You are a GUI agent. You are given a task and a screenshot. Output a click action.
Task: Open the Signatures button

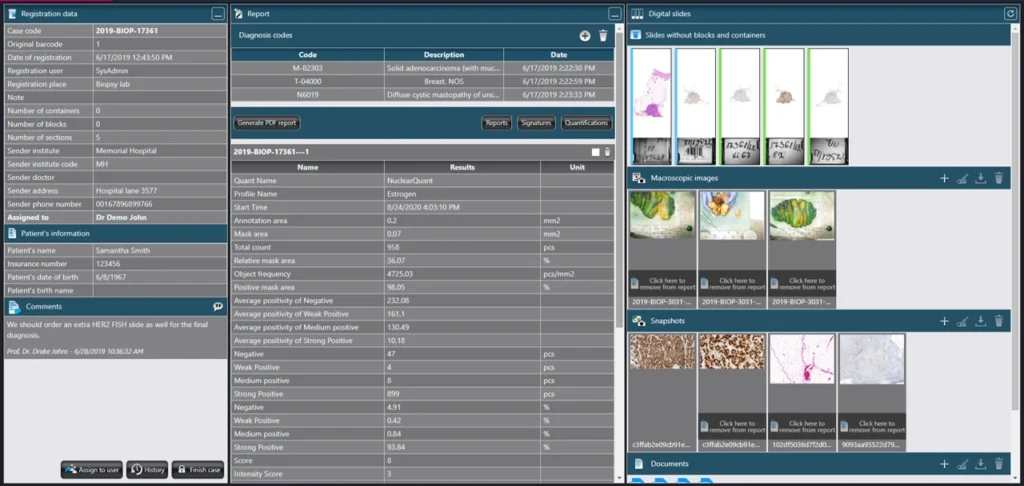pos(536,123)
